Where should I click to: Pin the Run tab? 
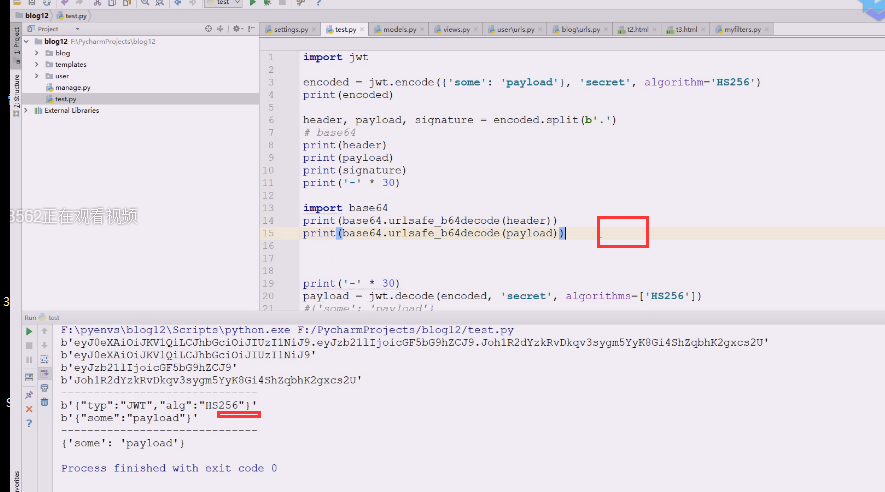[29, 395]
